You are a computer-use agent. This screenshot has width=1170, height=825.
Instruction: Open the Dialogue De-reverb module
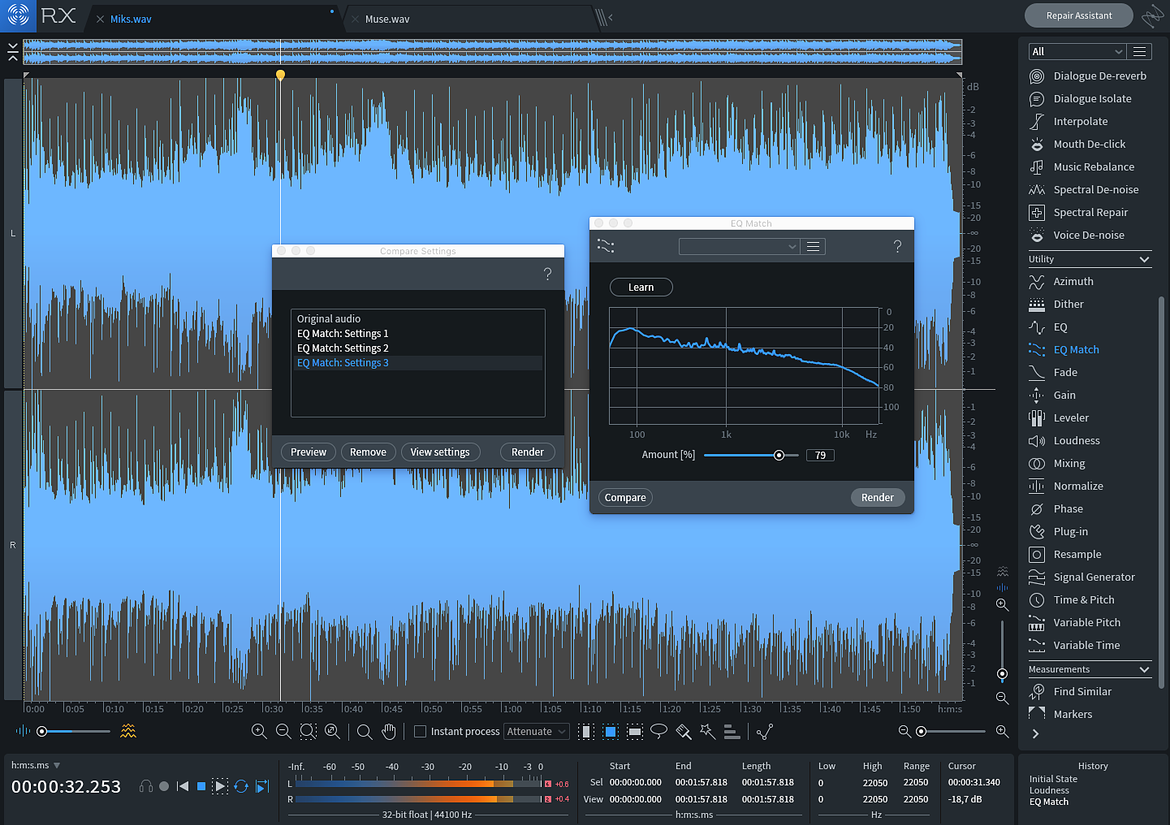coord(1089,76)
